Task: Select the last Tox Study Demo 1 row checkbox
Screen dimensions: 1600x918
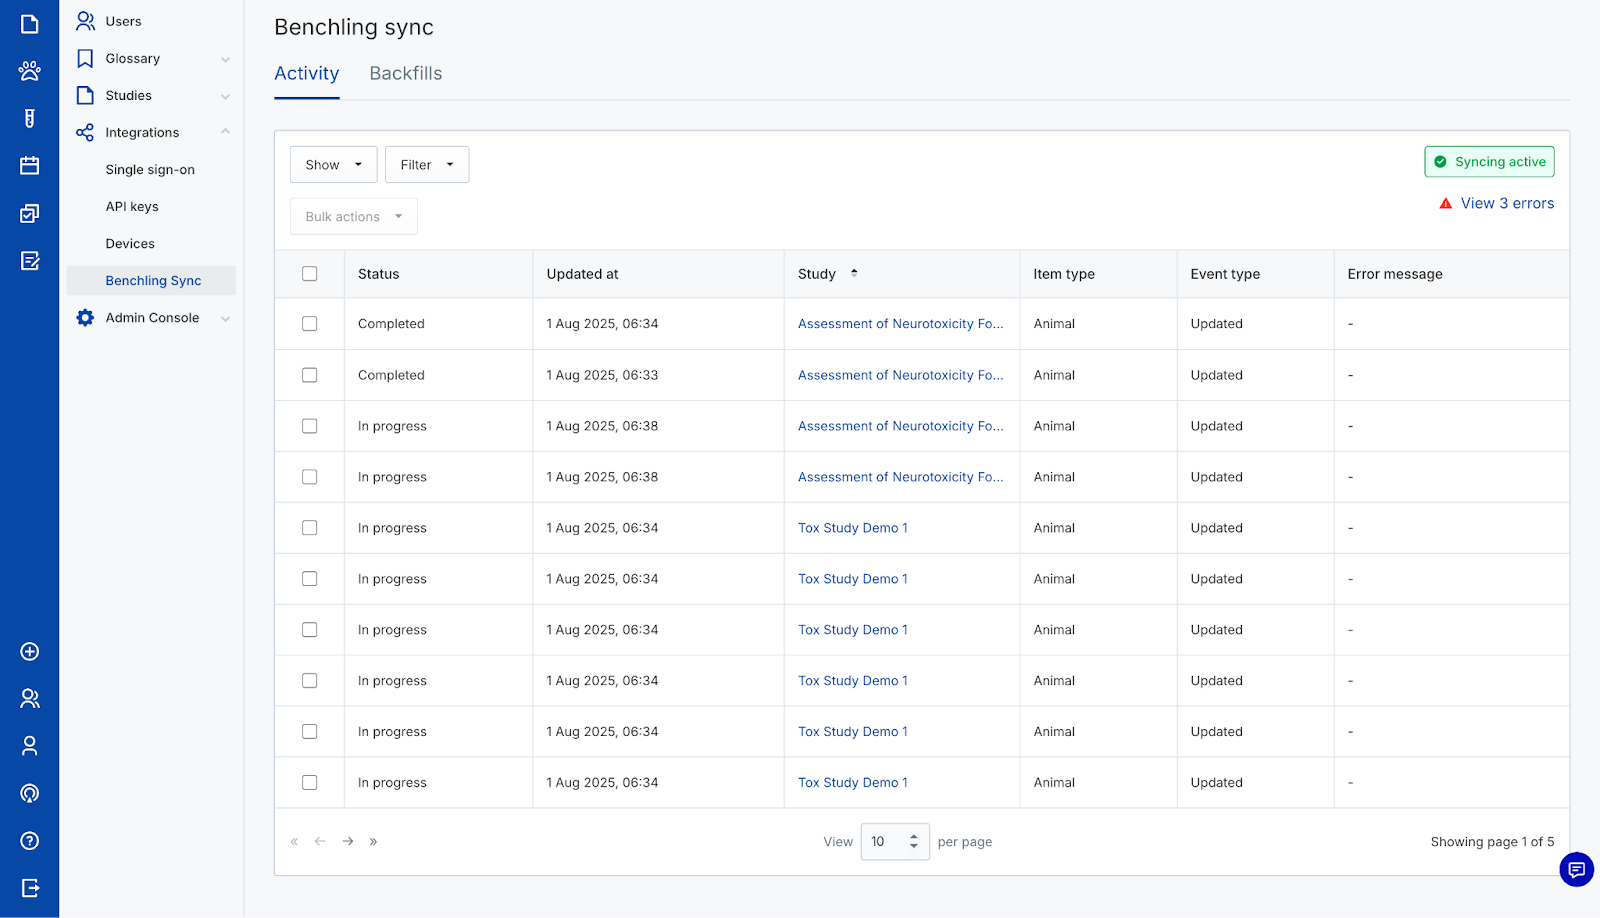Action: pyautogui.click(x=310, y=783)
